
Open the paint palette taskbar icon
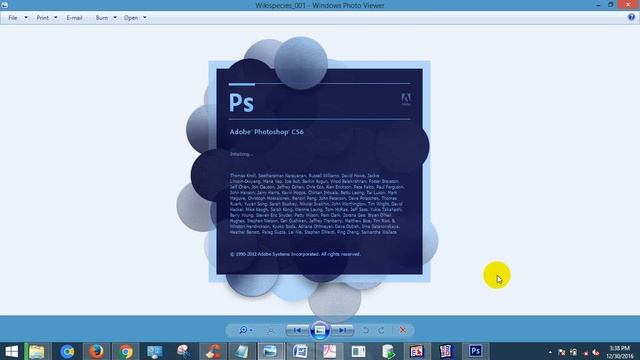[x=184, y=351]
